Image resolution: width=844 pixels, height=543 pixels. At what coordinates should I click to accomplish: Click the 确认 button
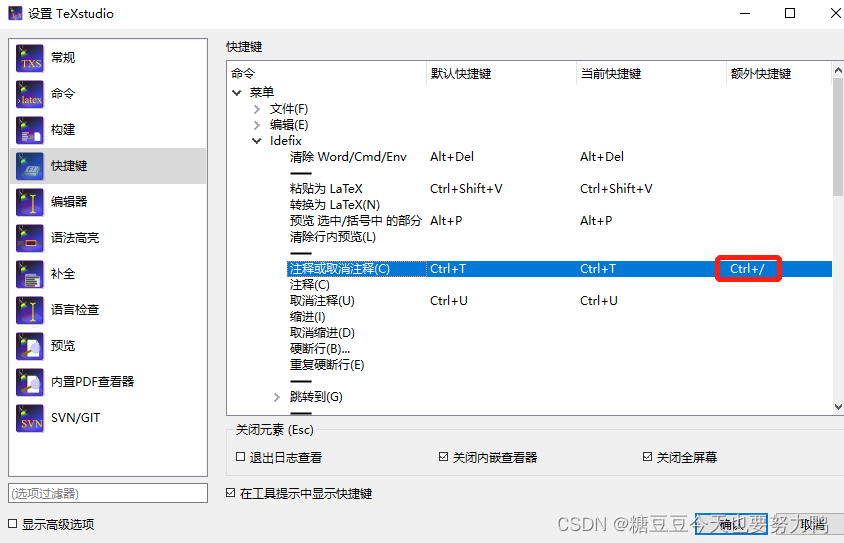click(x=731, y=524)
